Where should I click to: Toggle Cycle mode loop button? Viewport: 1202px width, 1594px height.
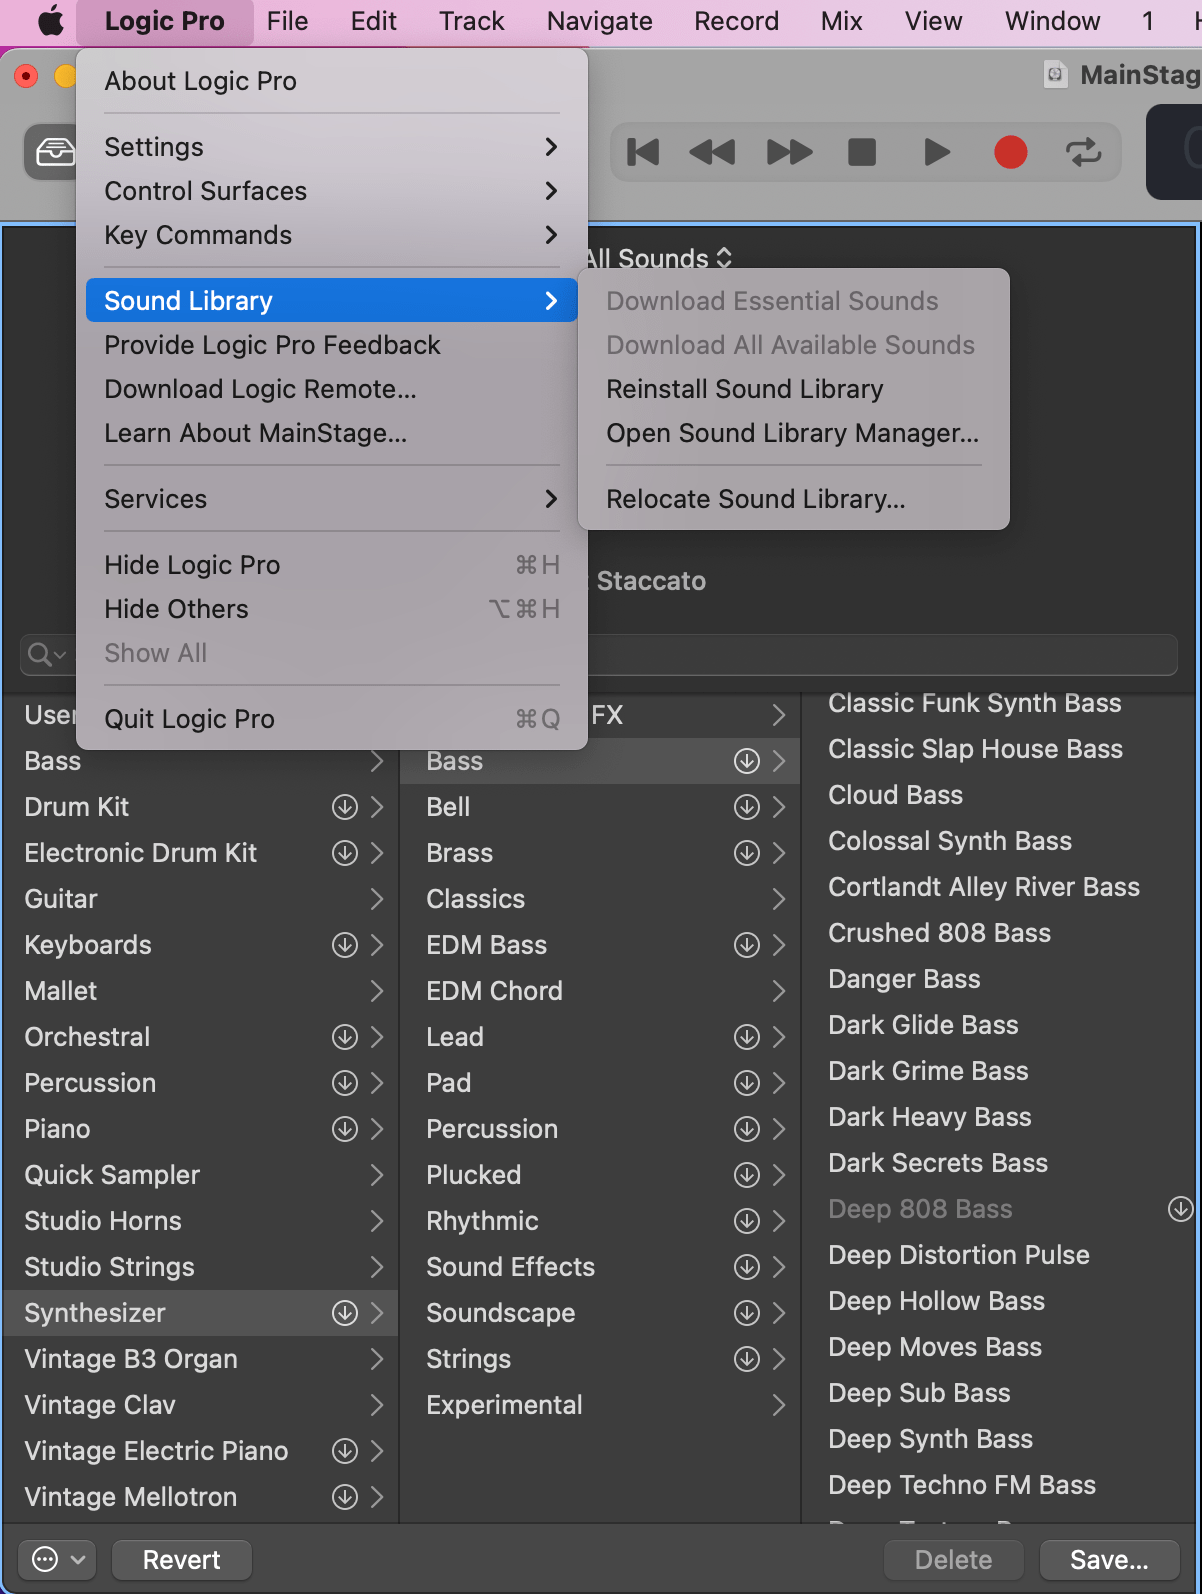[1084, 152]
